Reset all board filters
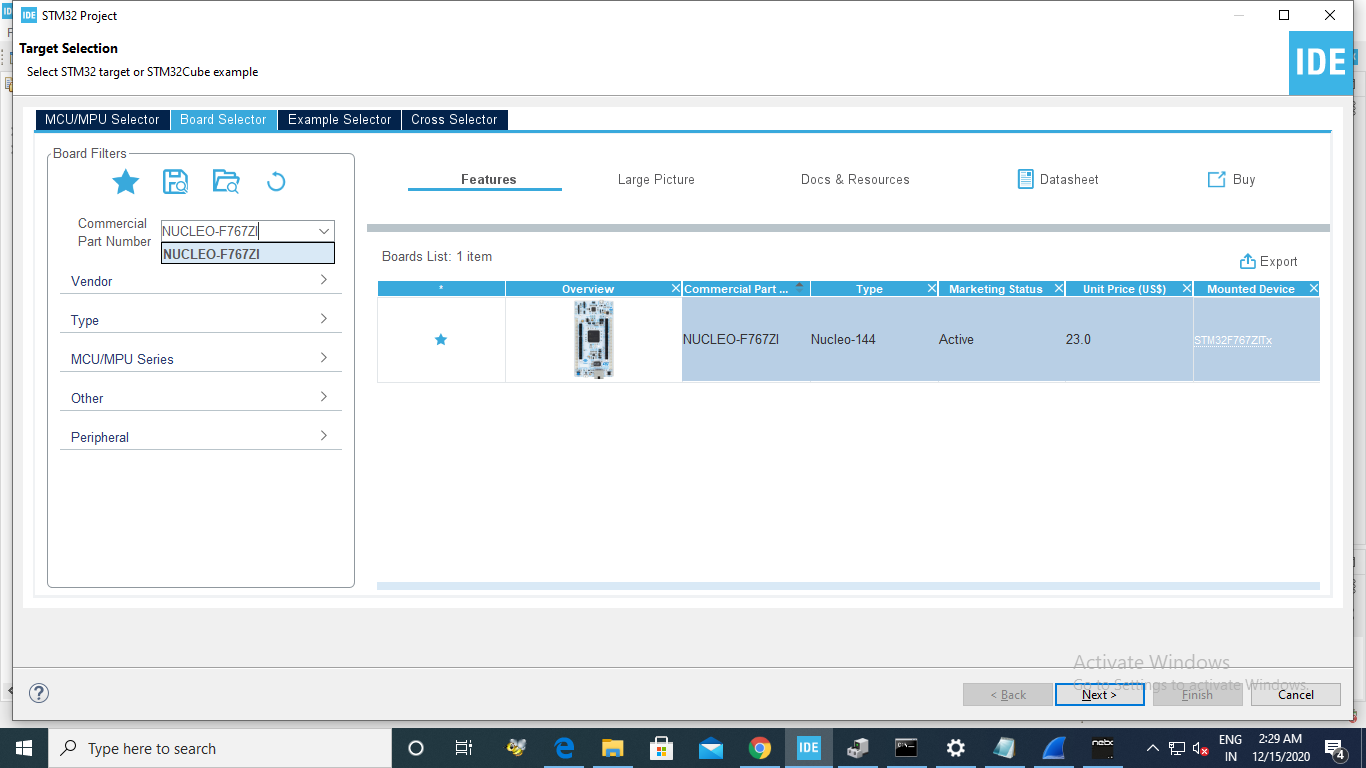 pos(276,182)
